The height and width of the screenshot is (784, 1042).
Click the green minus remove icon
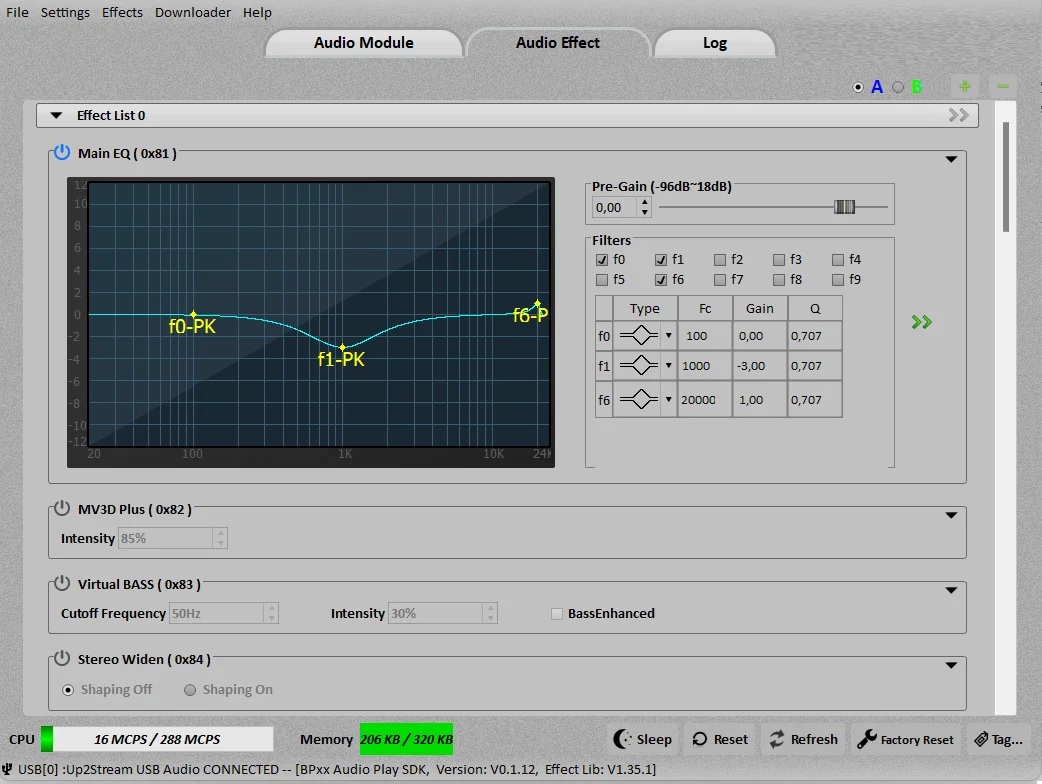(x=1003, y=87)
